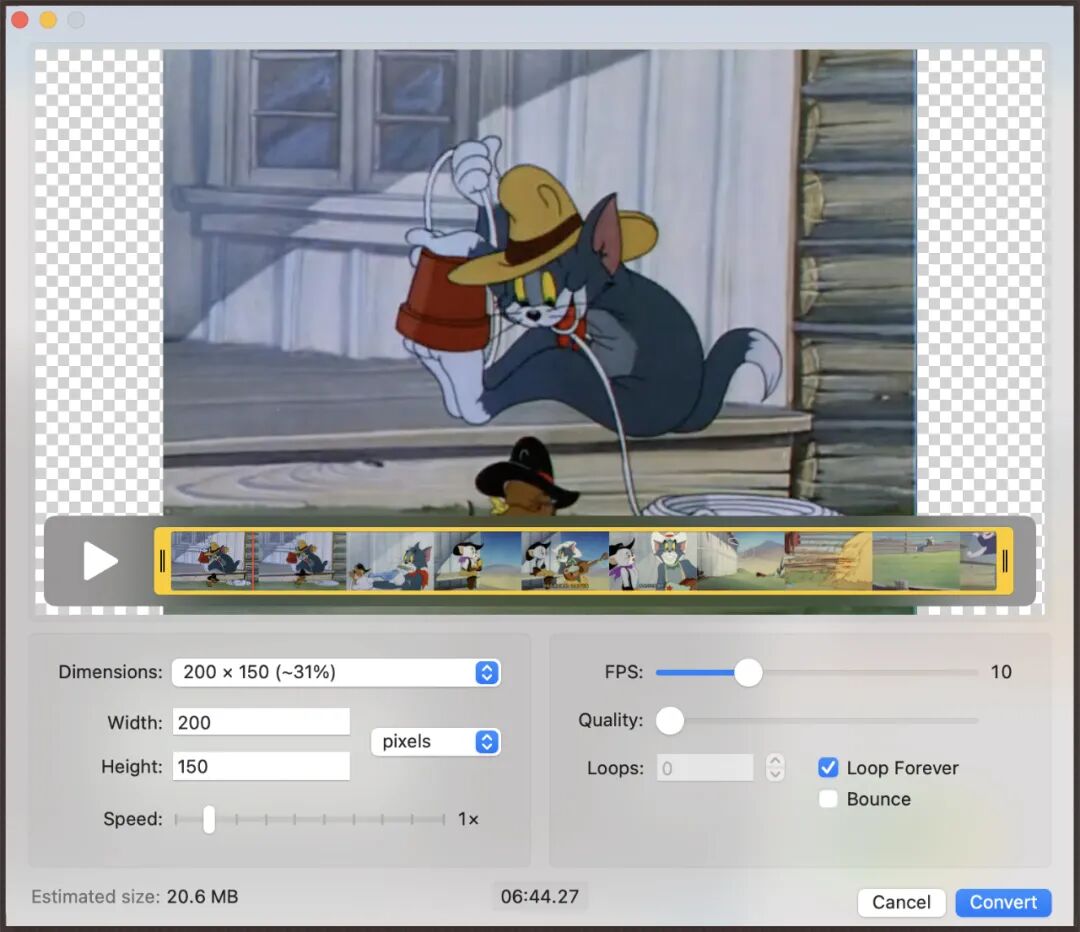
Task: Click the Loops count field
Action: click(x=705, y=768)
